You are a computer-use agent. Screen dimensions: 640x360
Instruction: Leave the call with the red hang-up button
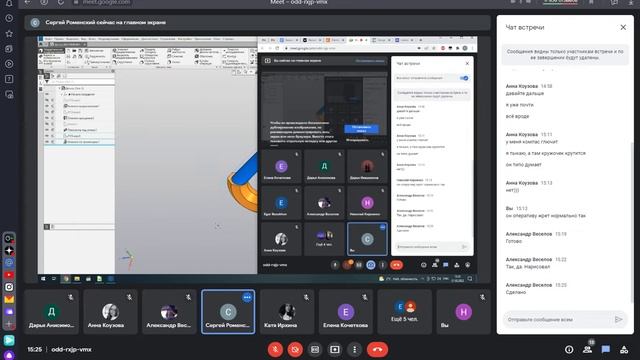378,349
